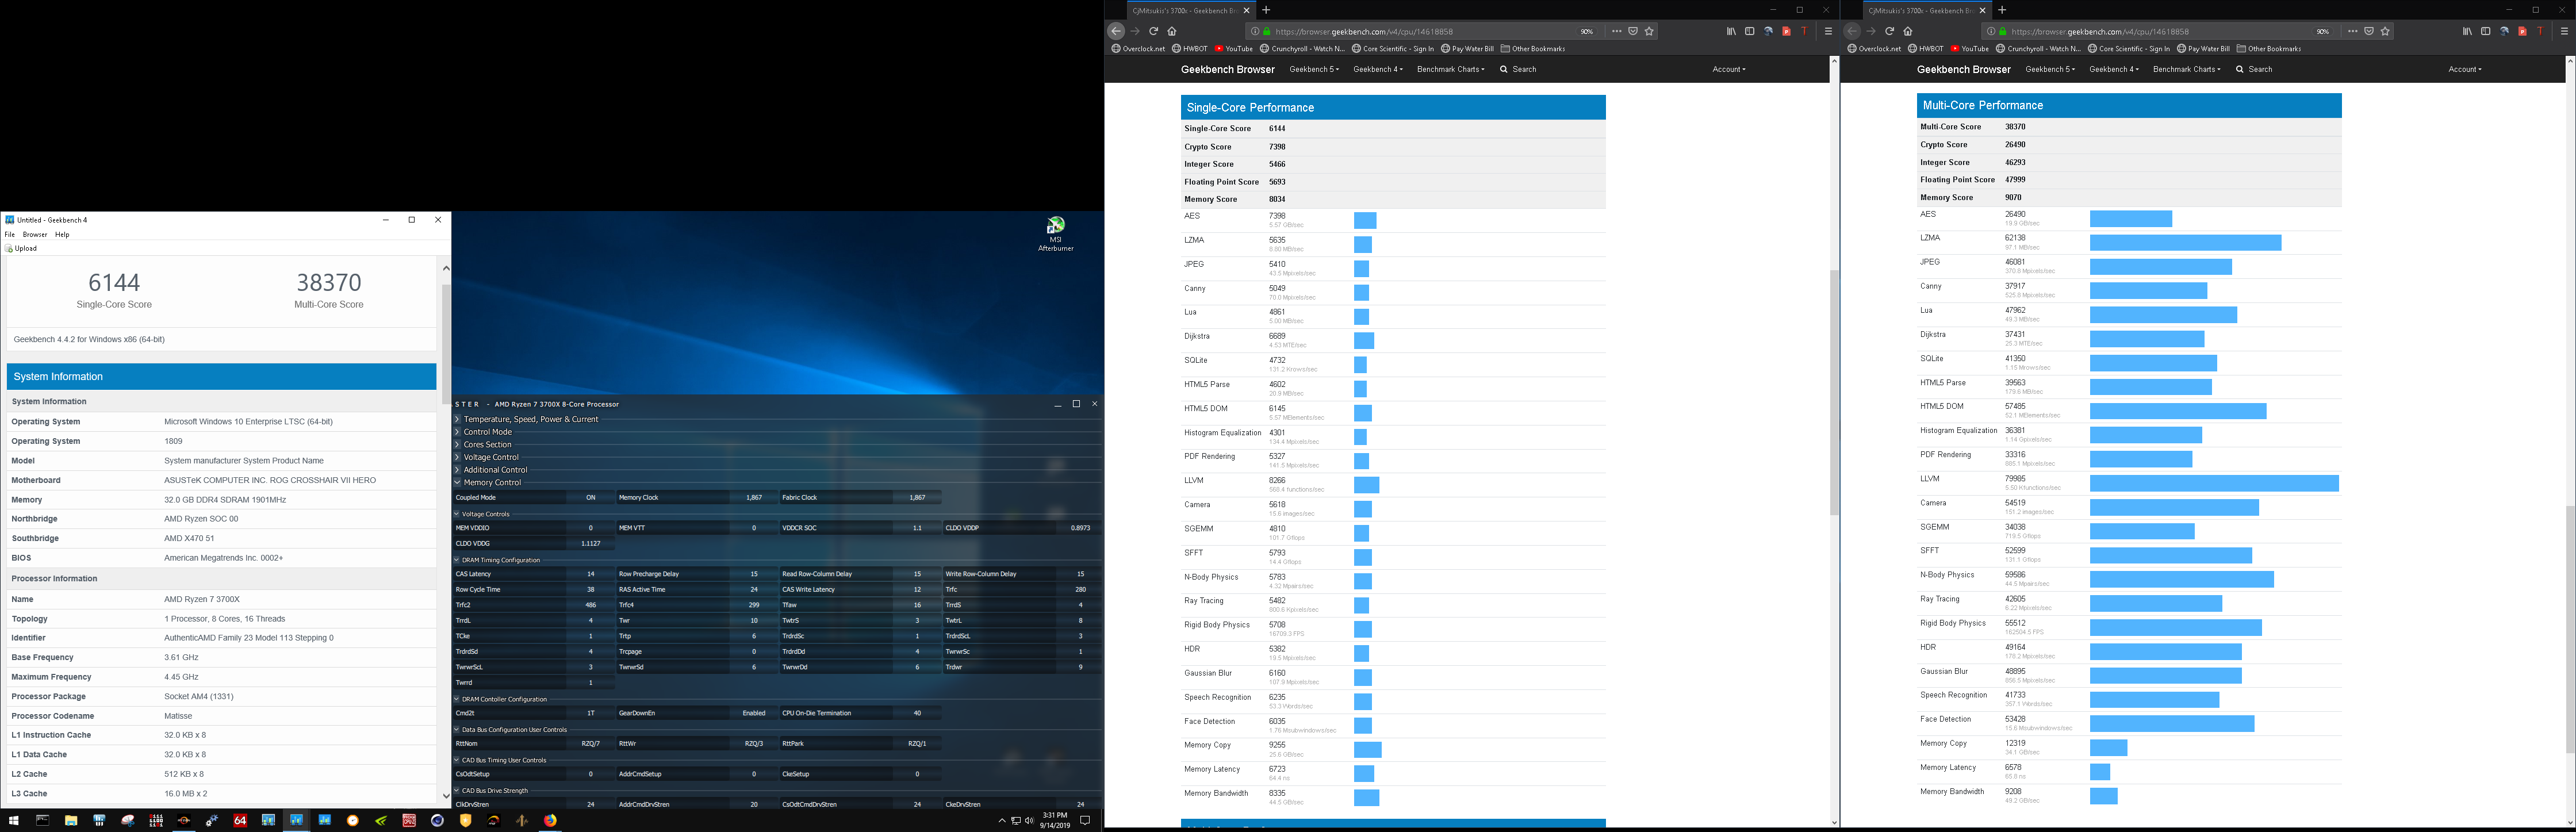This screenshot has width=2576, height=832.
Task: Click Back arrow in left Firefox window
Action: [x=1117, y=31]
